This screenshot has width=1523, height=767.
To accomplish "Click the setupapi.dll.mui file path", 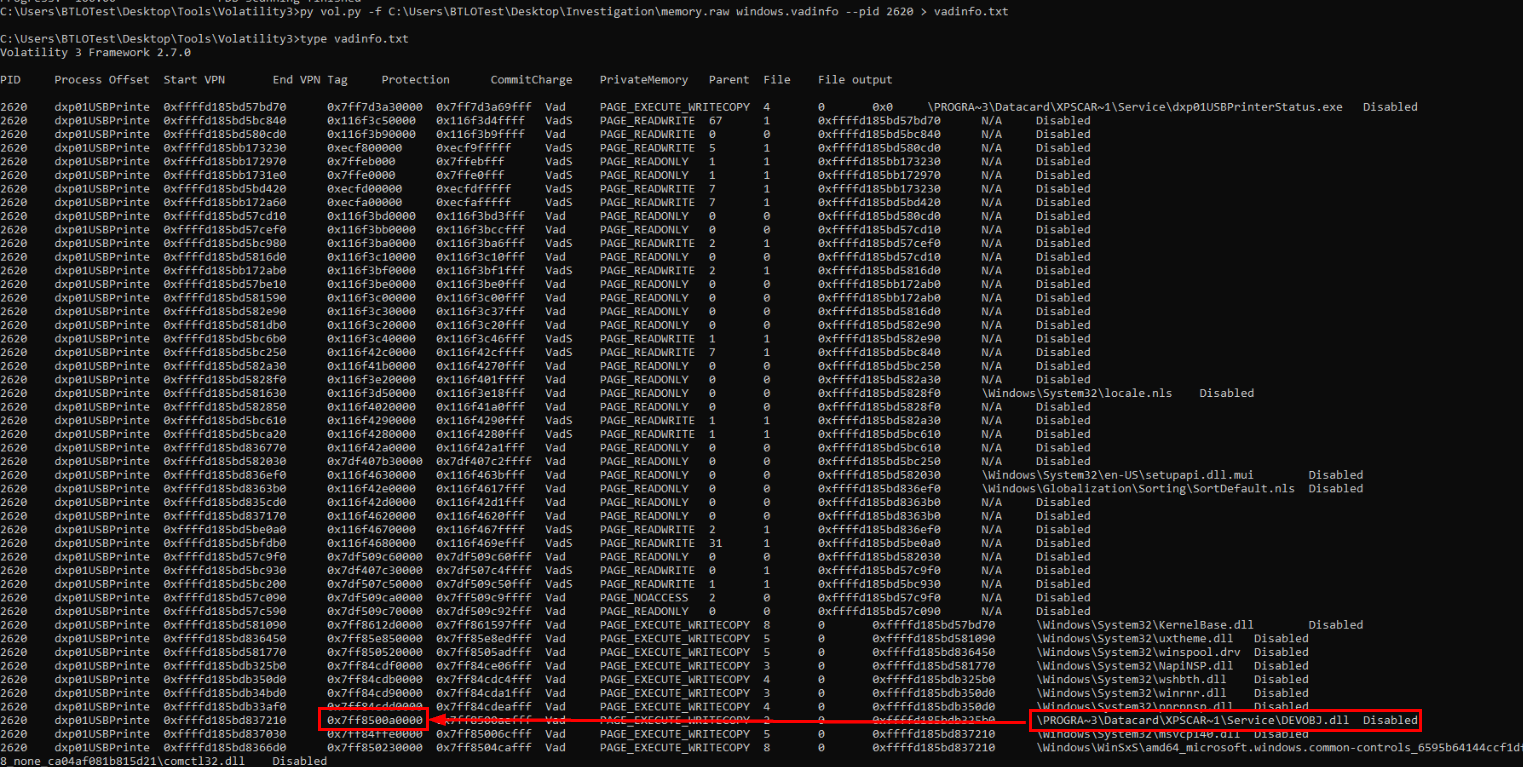I will [1118, 475].
